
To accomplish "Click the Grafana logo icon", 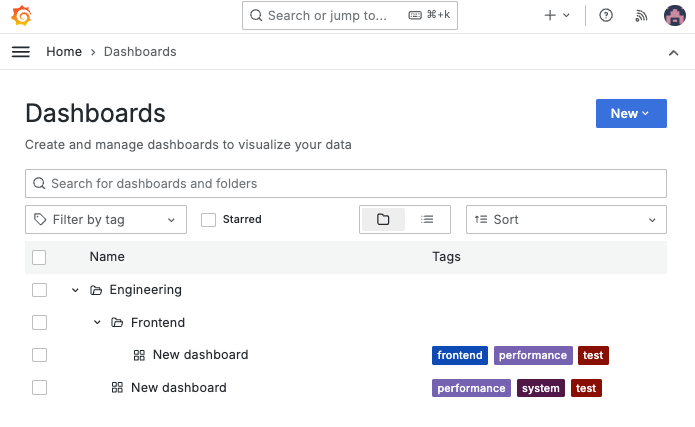I will tap(22, 16).
